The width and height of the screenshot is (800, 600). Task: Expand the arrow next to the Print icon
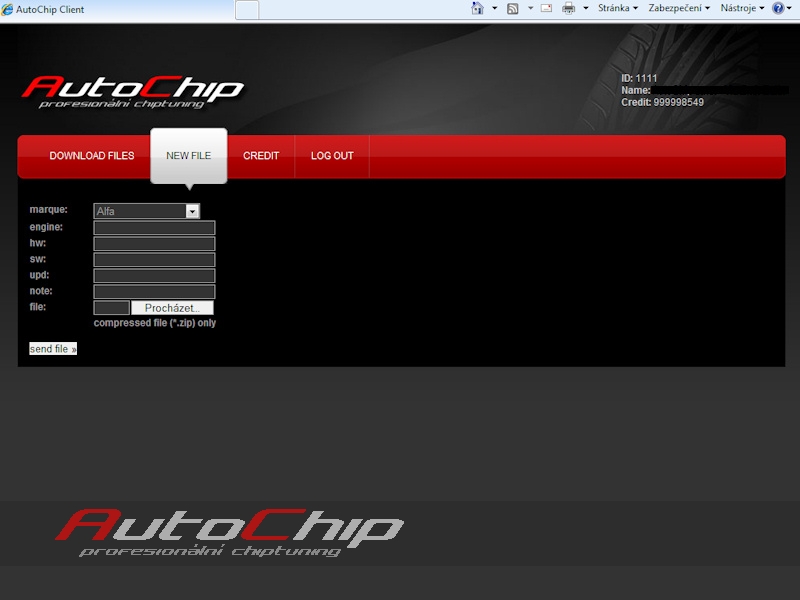(586, 8)
